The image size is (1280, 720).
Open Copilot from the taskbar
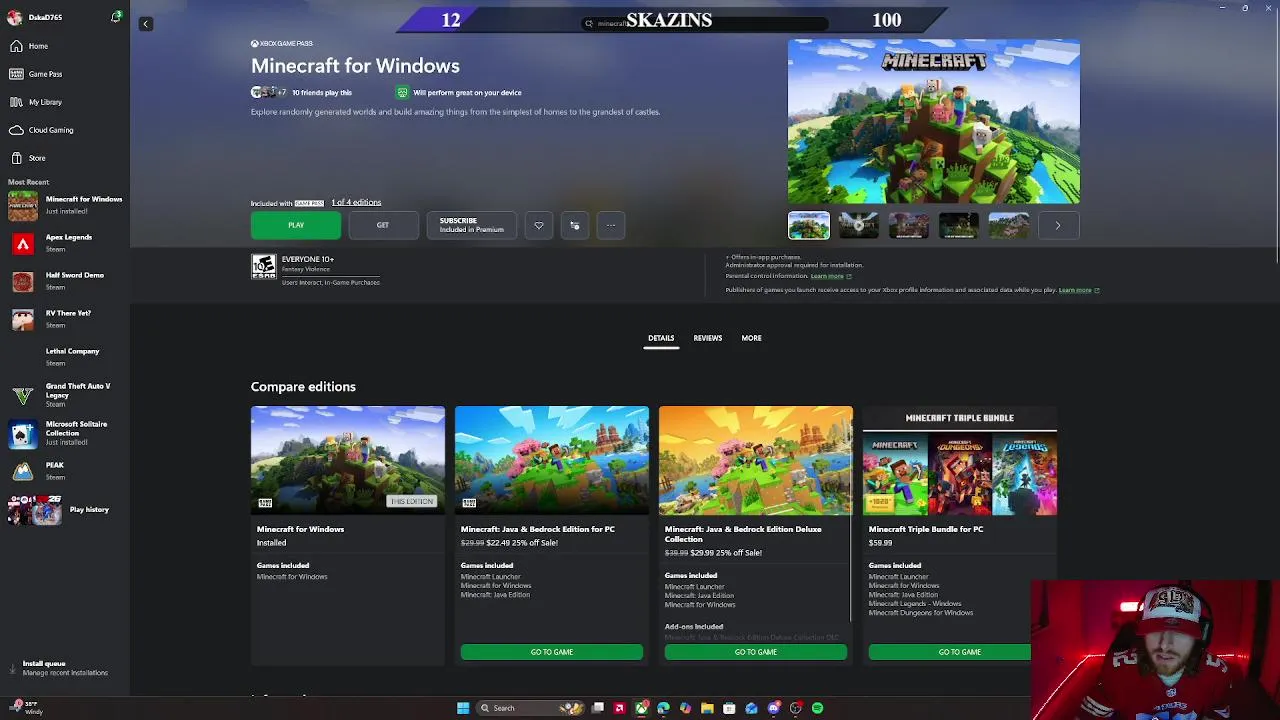[x=685, y=708]
